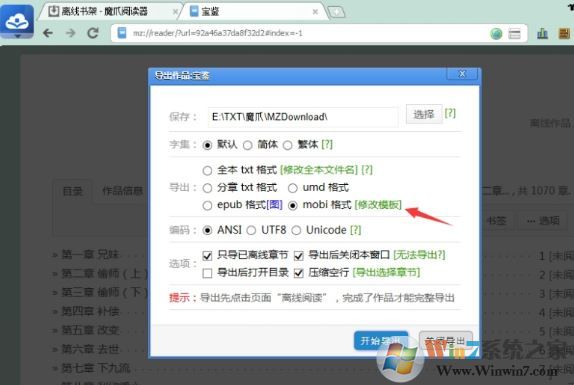
Task: Open the 作品信息 tab in reader window
Action: (x=122, y=191)
